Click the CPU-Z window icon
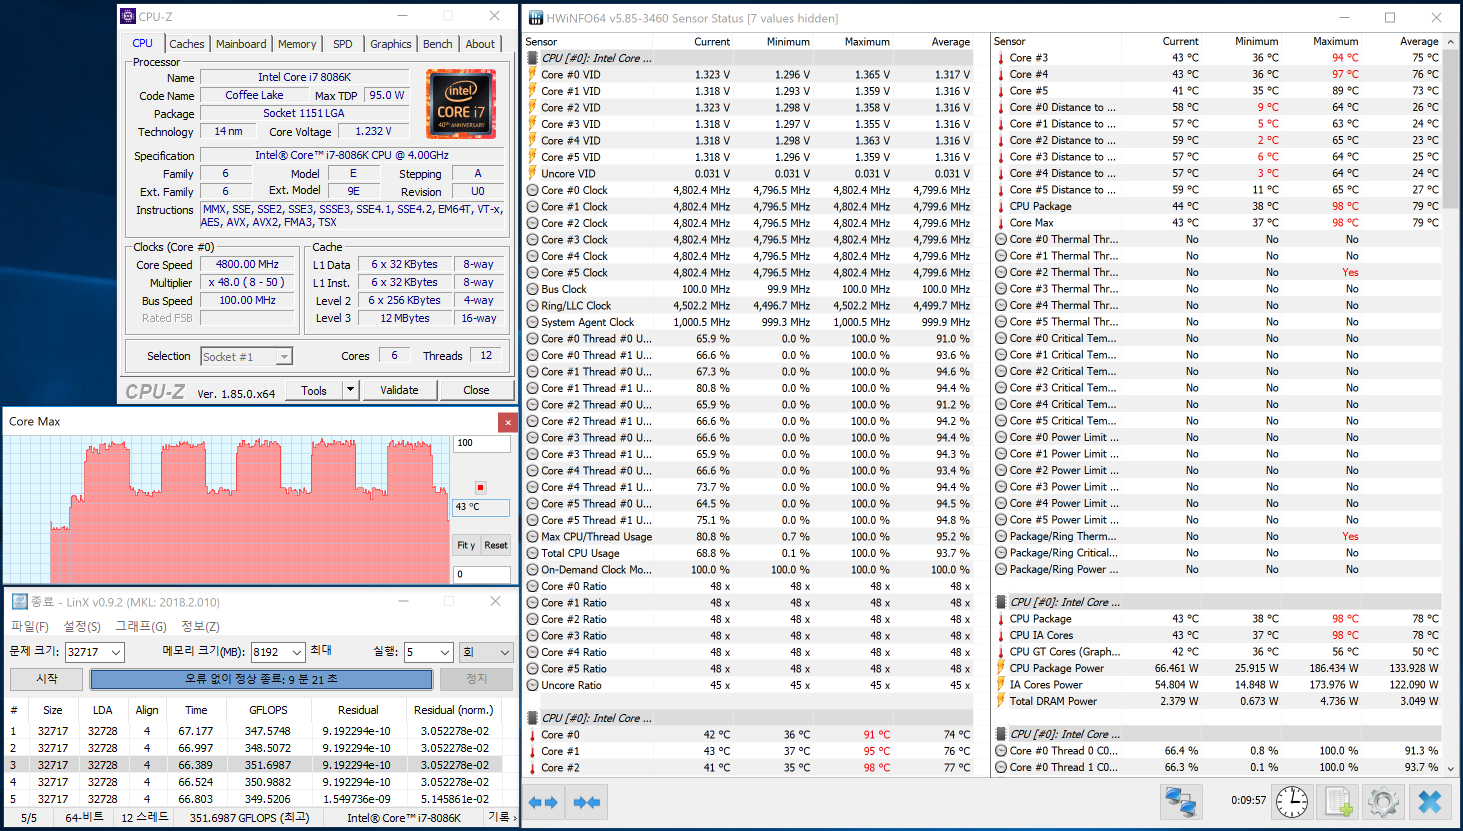The image size is (1463, 831). point(127,16)
